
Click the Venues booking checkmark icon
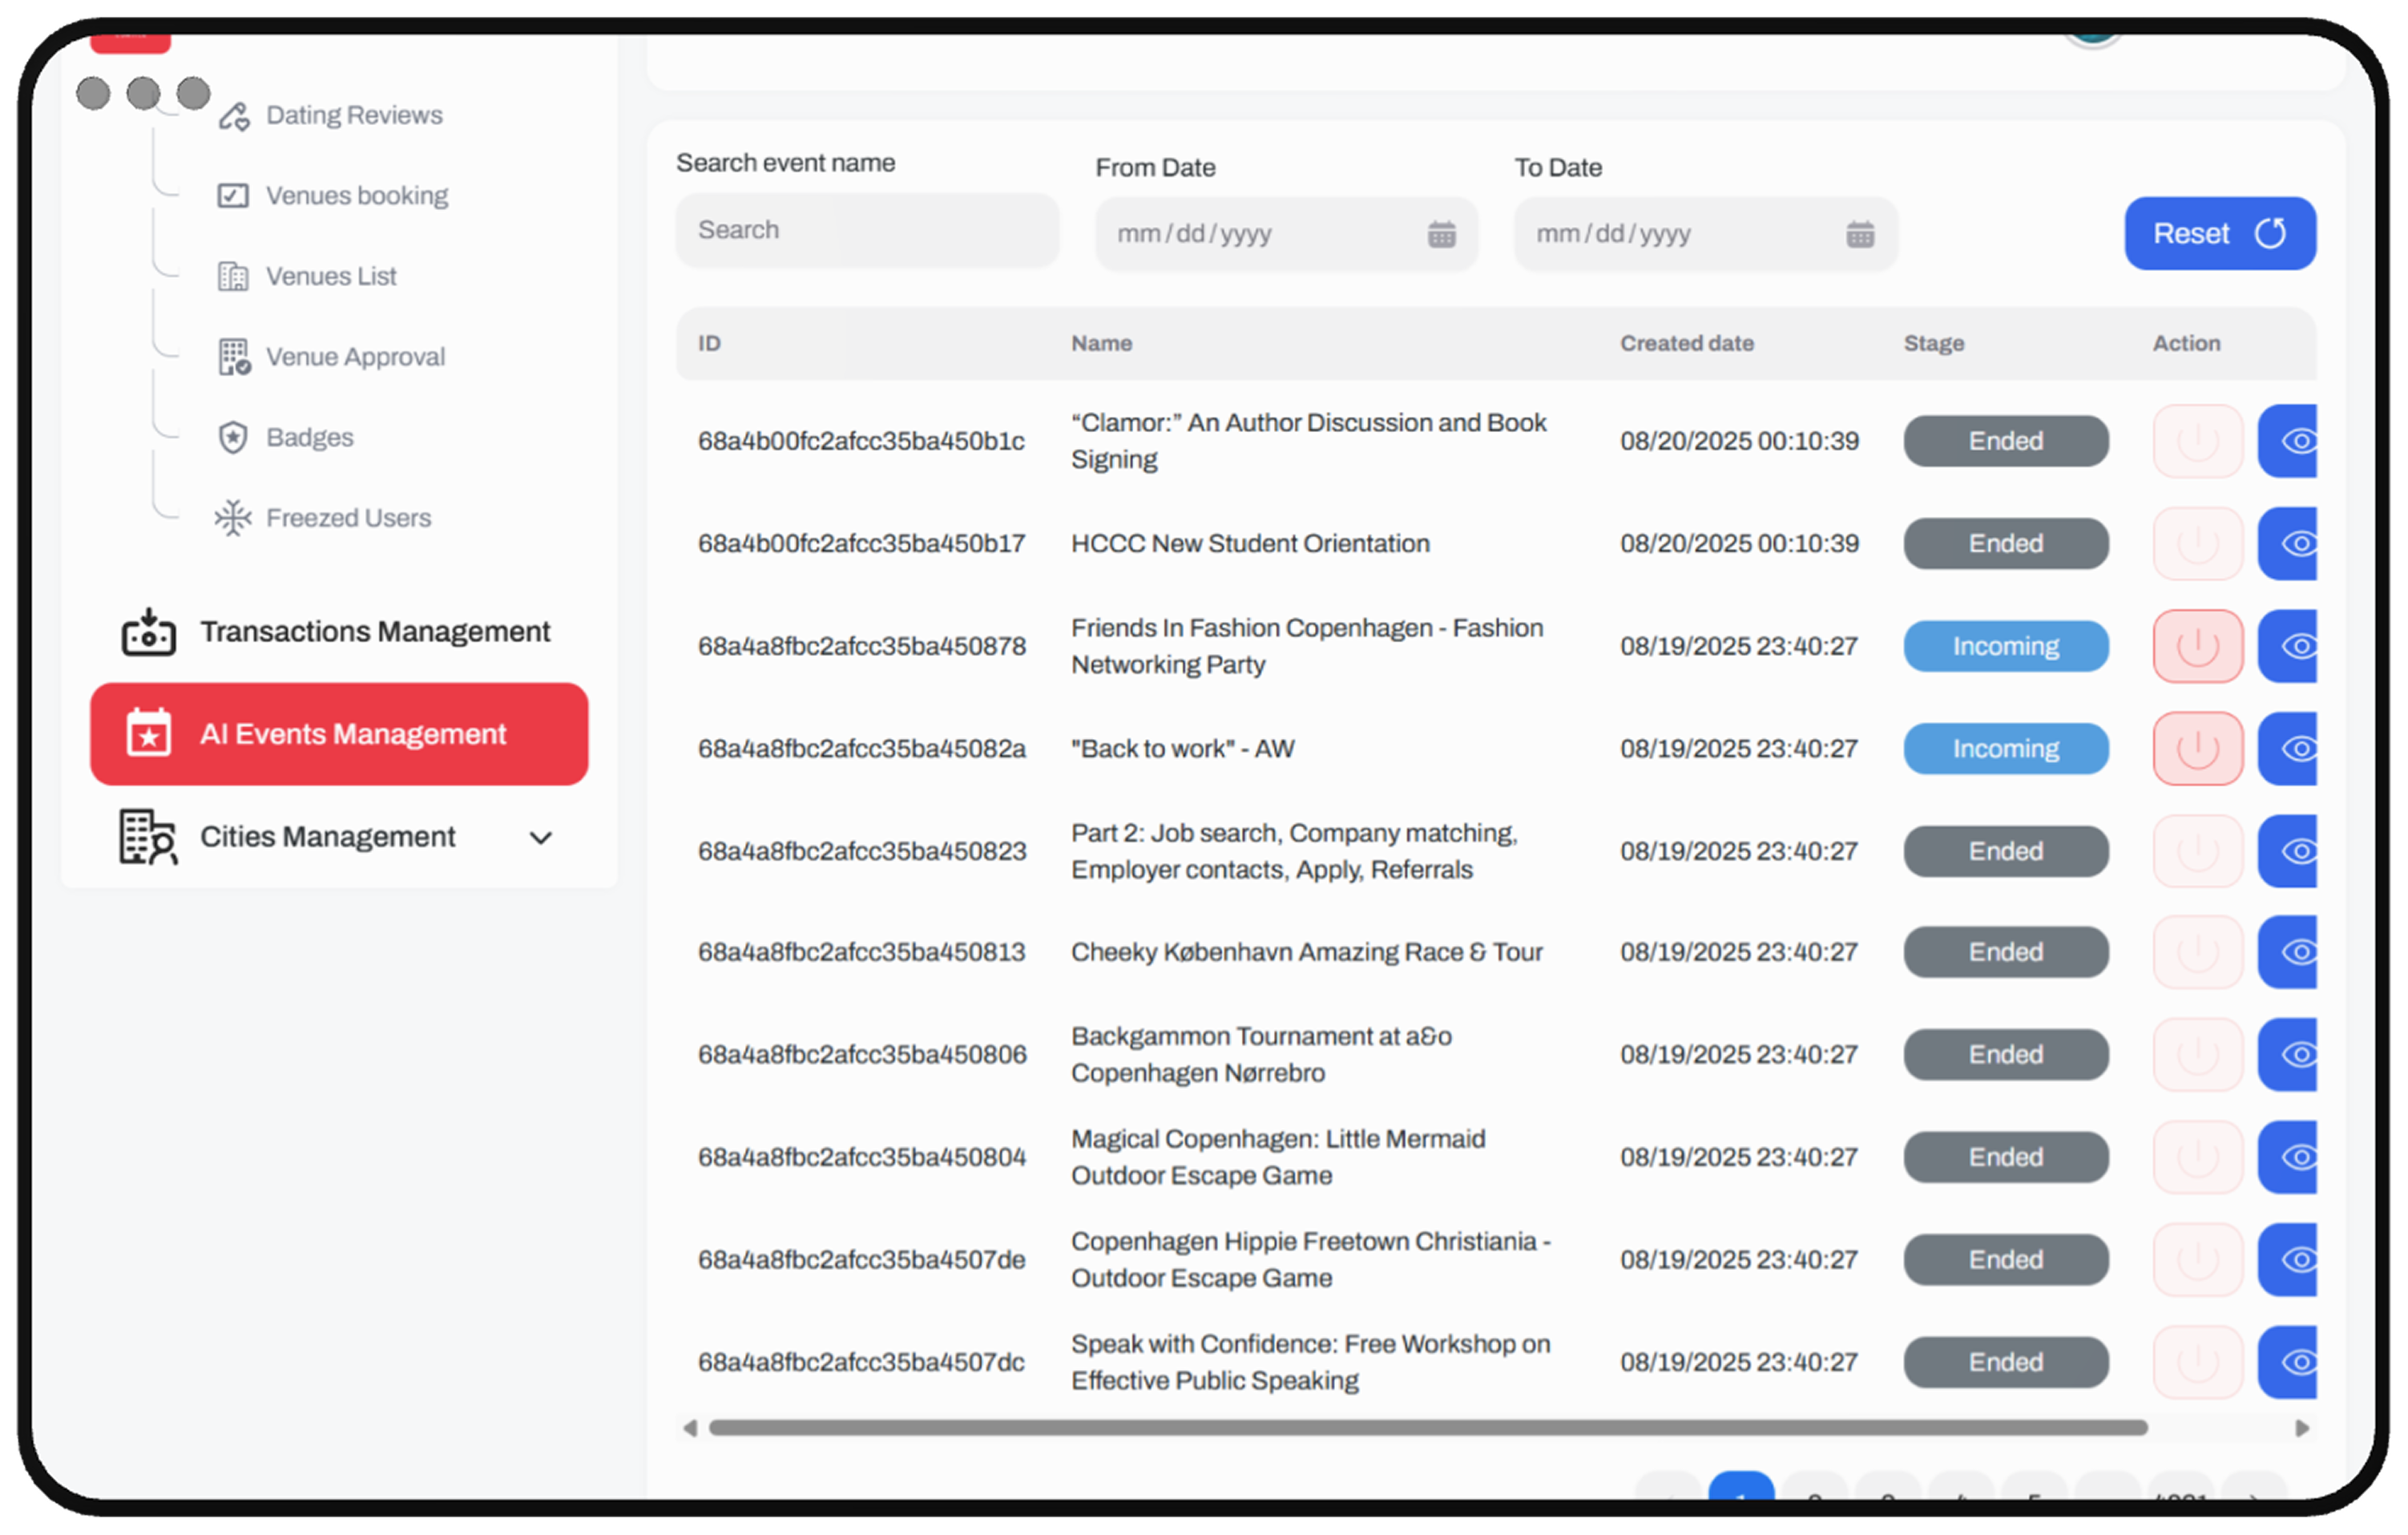coord(233,196)
